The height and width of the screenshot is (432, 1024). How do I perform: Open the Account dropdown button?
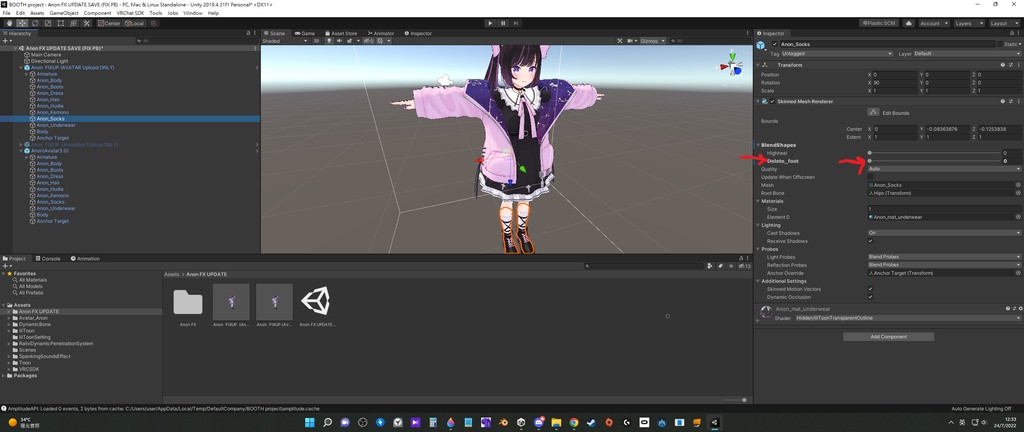click(x=933, y=23)
